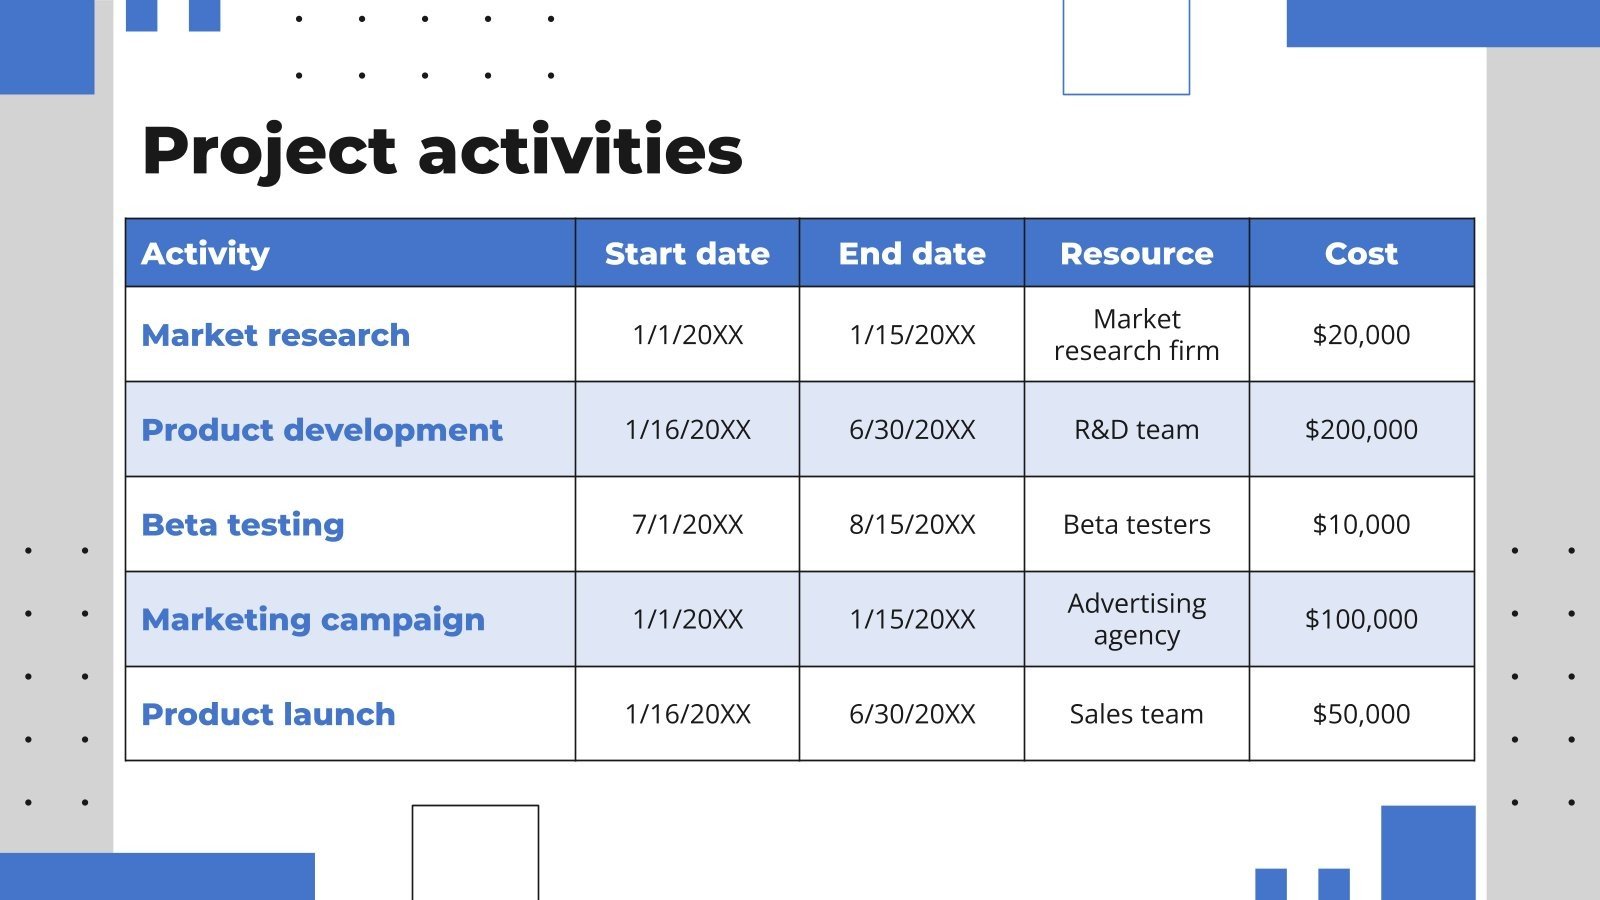Click the "Cost" column header
The width and height of the screenshot is (1600, 900).
1361,253
